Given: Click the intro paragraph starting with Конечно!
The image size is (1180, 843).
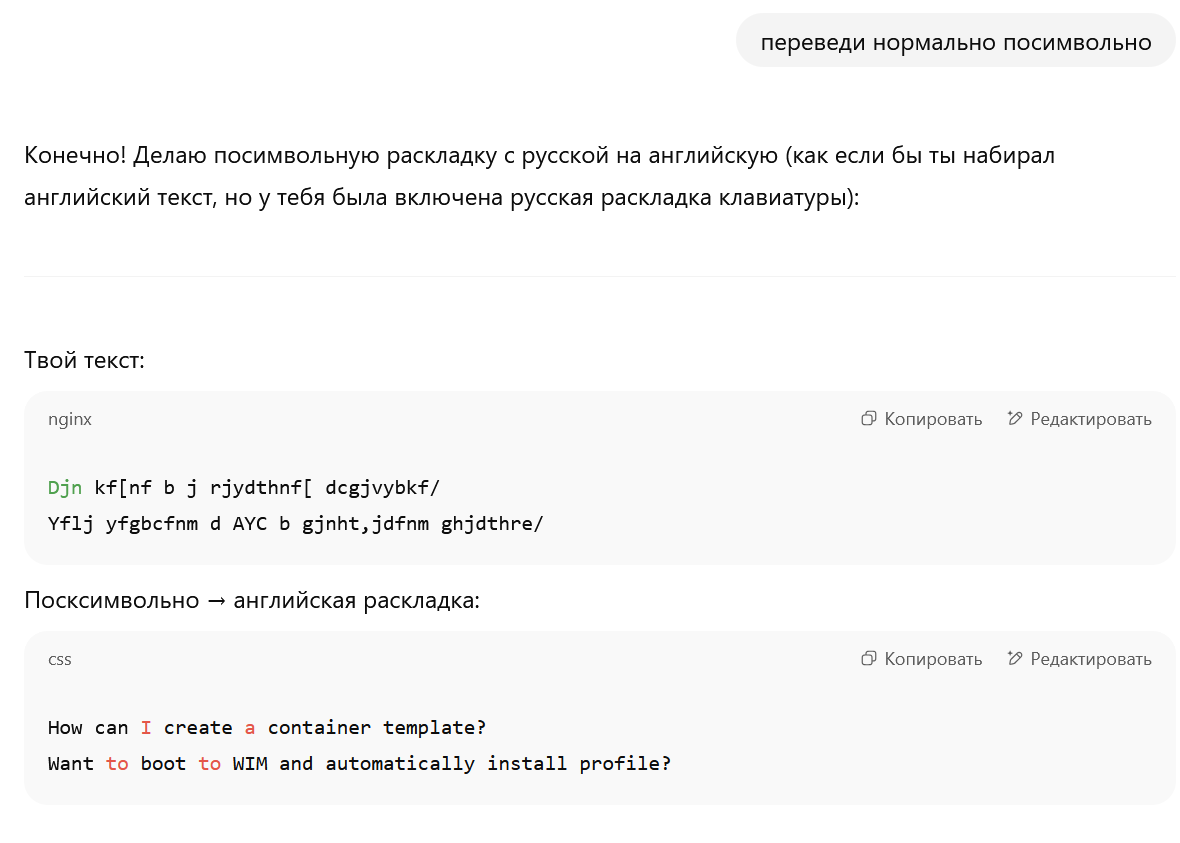Looking at the screenshot, I should [540, 176].
